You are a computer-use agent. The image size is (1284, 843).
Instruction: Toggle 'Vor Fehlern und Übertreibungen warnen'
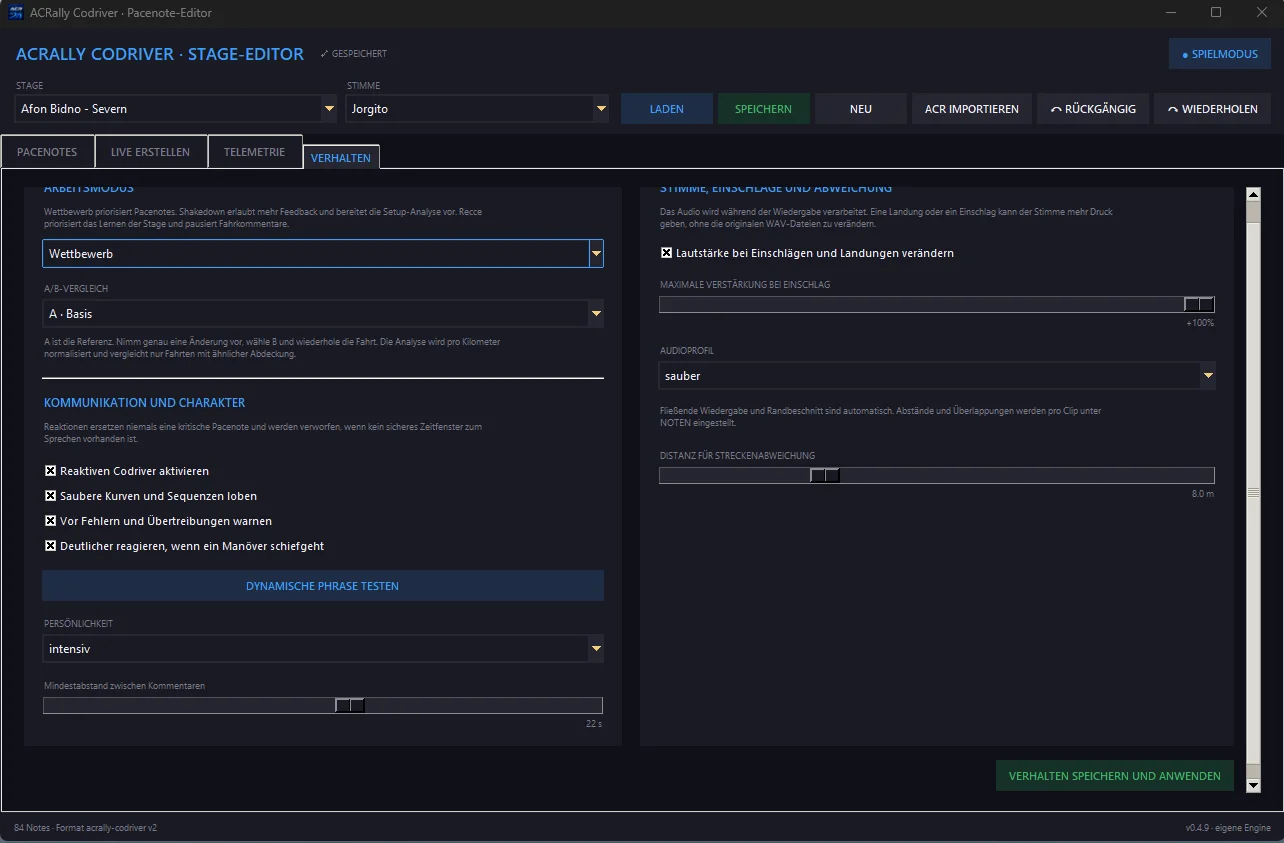pyautogui.click(x=51, y=521)
